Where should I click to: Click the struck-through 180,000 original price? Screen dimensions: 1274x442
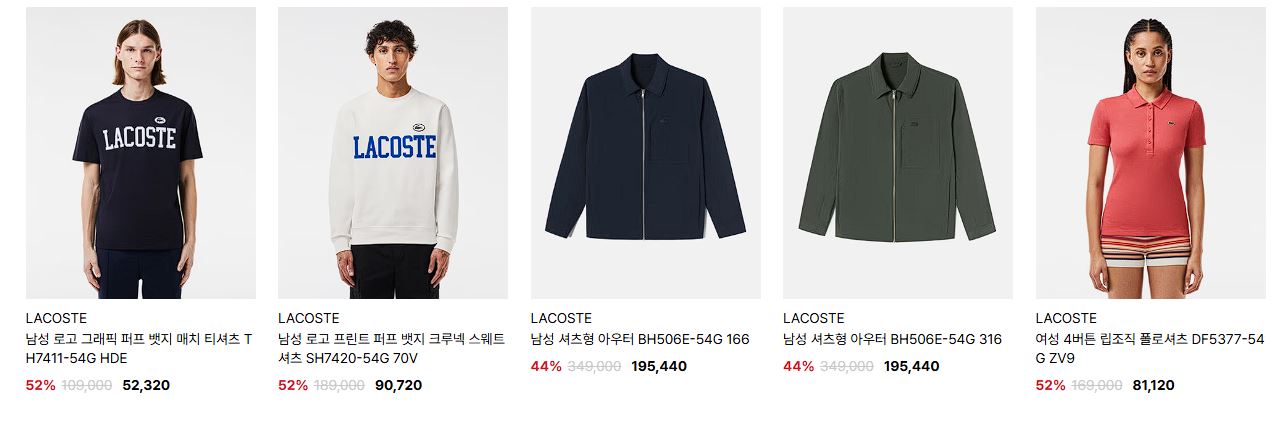(339, 385)
